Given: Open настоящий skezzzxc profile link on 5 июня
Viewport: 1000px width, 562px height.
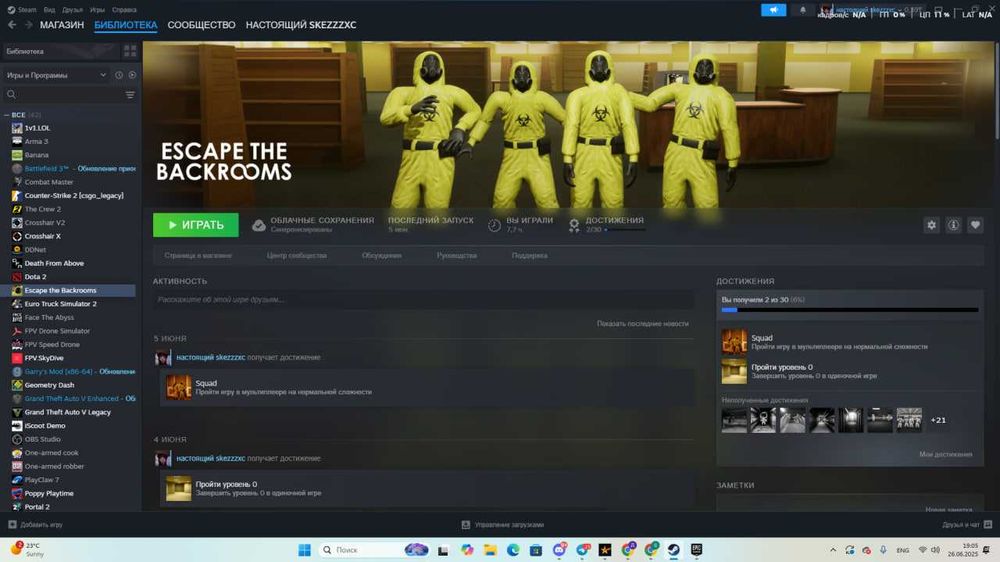Looking at the screenshot, I should (x=210, y=357).
